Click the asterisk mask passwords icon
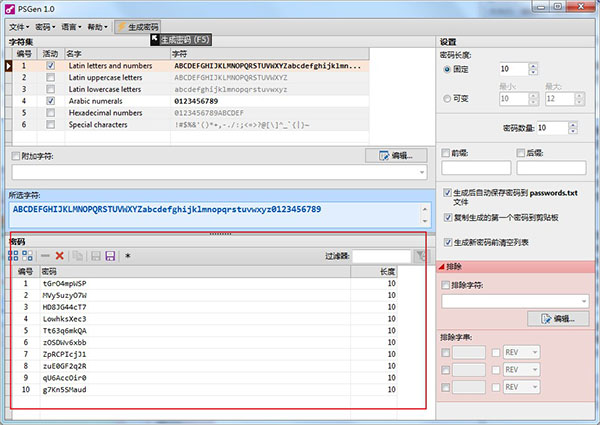The height and width of the screenshot is (425, 600). click(128, 256)
